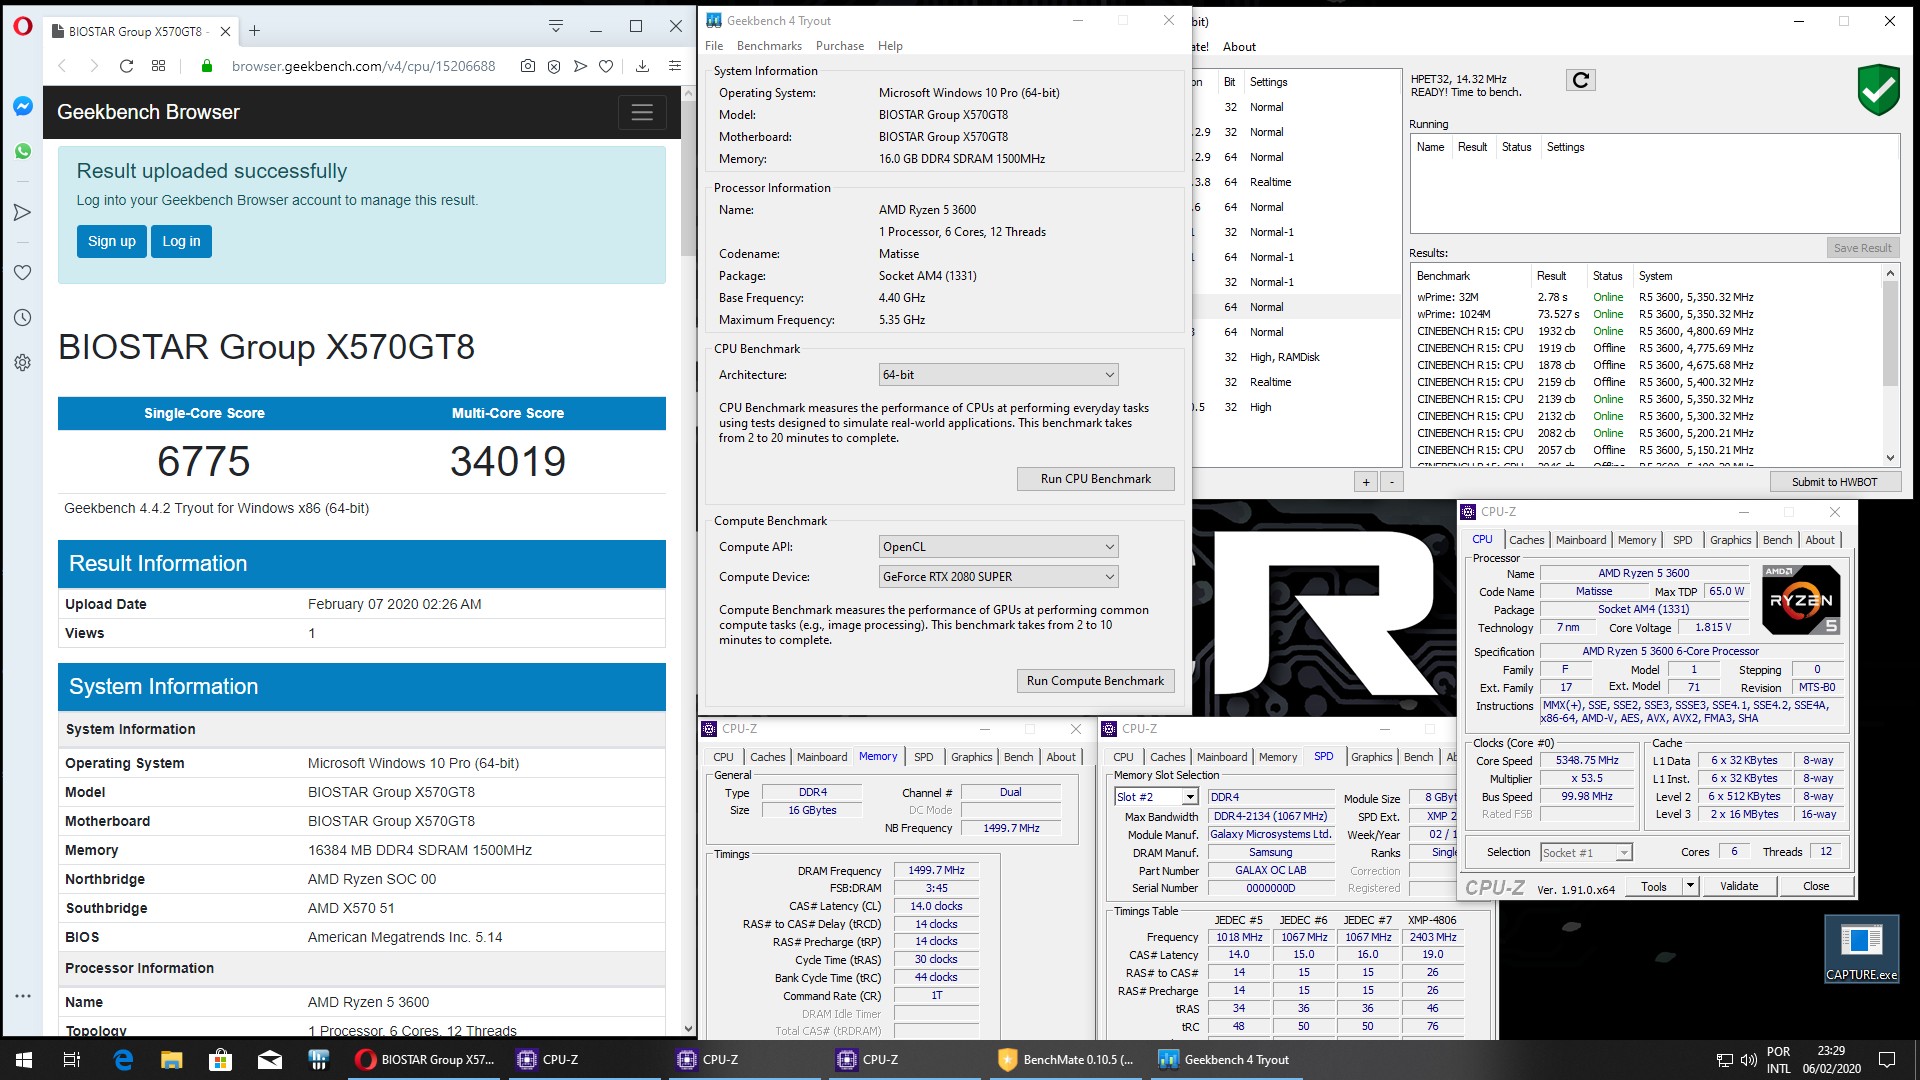Click CPU-Z Tools button
Image resolution: width=1920 pixels, height=1080 pixels.
[x=1654, y=886]
